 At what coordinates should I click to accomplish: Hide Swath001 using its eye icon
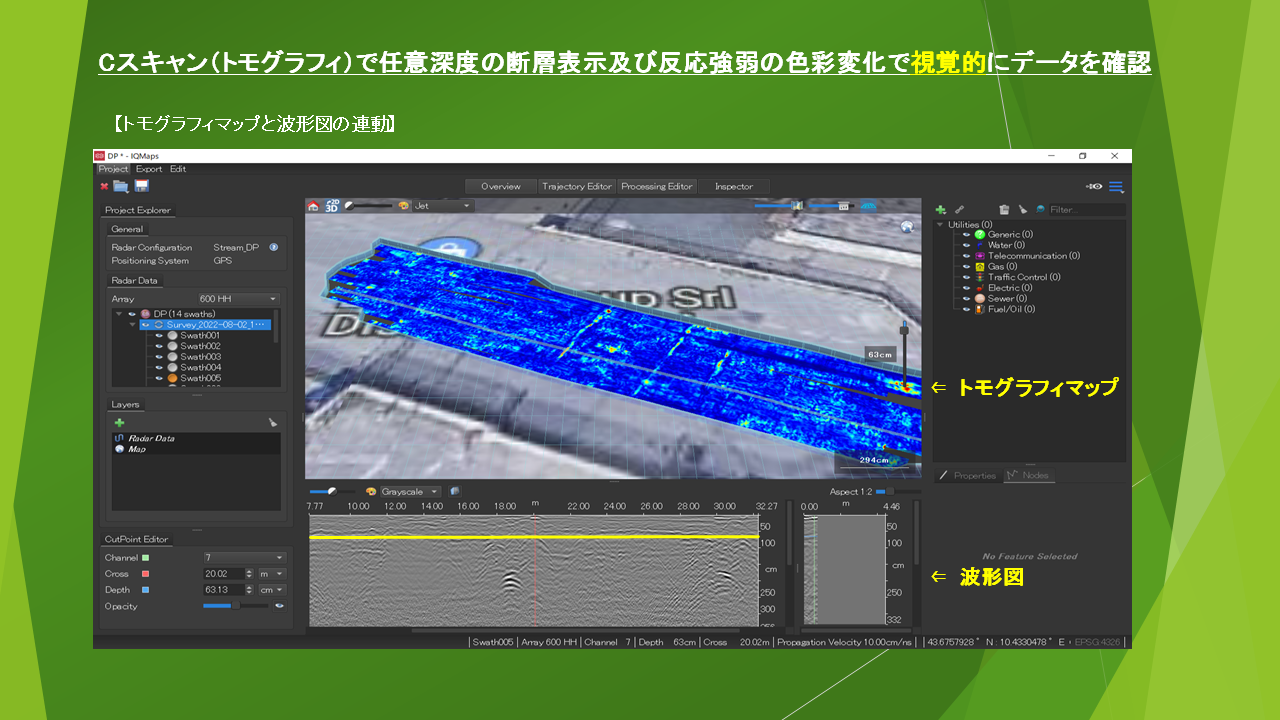coord(159,336)
